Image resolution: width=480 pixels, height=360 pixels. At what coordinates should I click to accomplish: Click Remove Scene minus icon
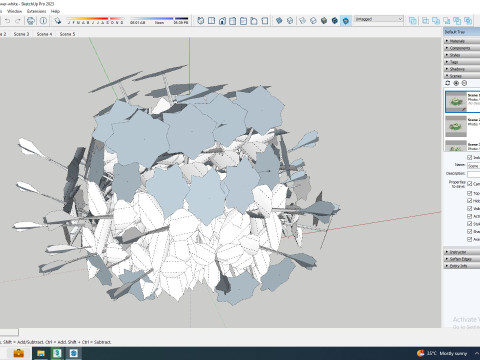[464, 83]
